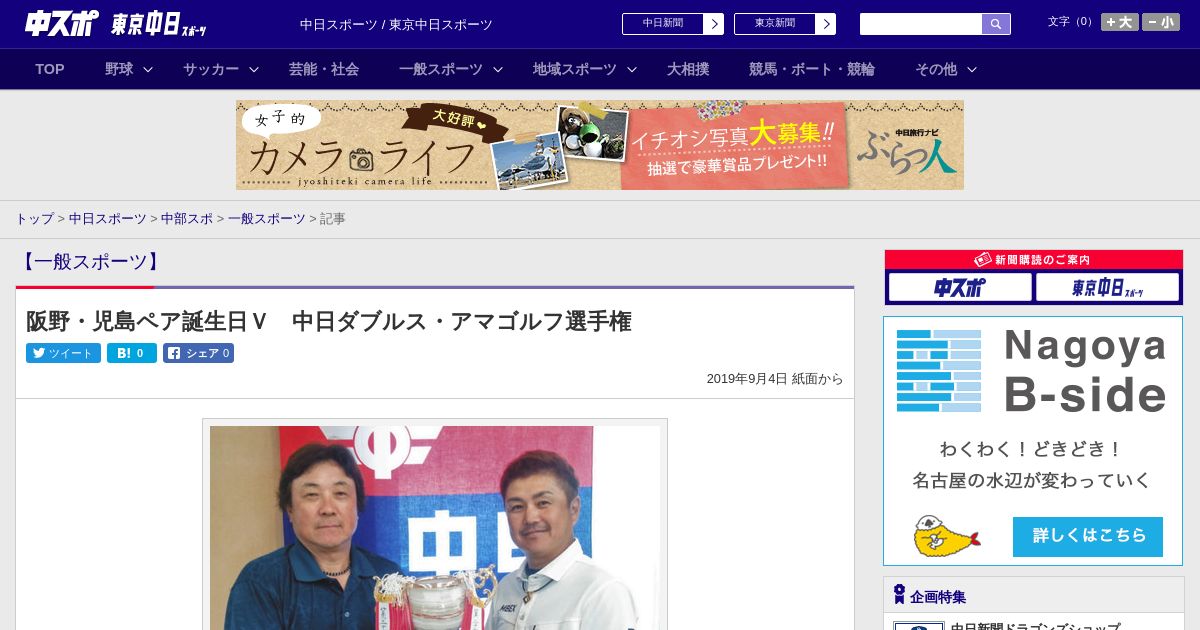Expand the 野球 dropdown chevron
This screenshot has height=630, width=1200.
pos(148,69)
